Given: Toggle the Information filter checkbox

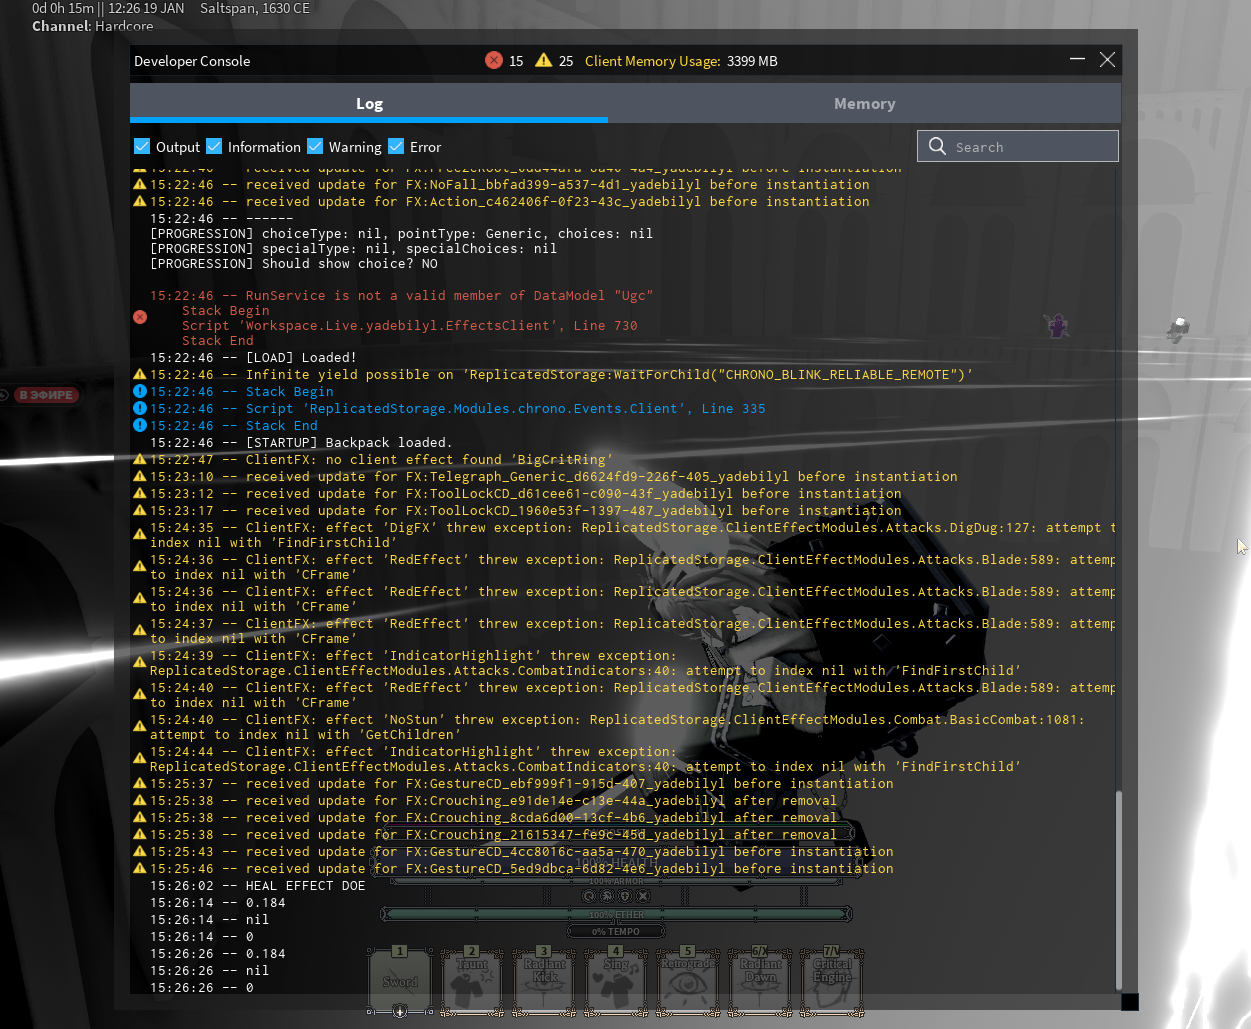Looking at the screenshot, I should pos(214,147).
